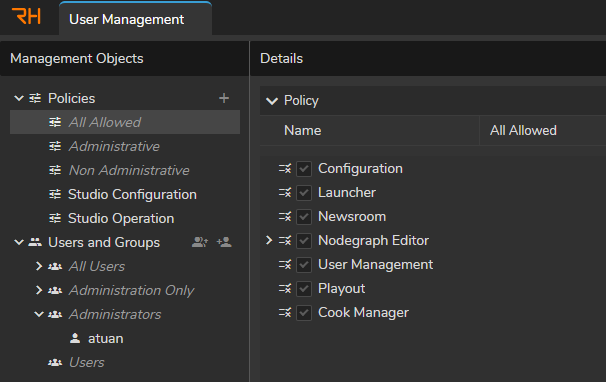Click the permission icon next to Playout
The image size is (606, 382).
coord(285,288)
